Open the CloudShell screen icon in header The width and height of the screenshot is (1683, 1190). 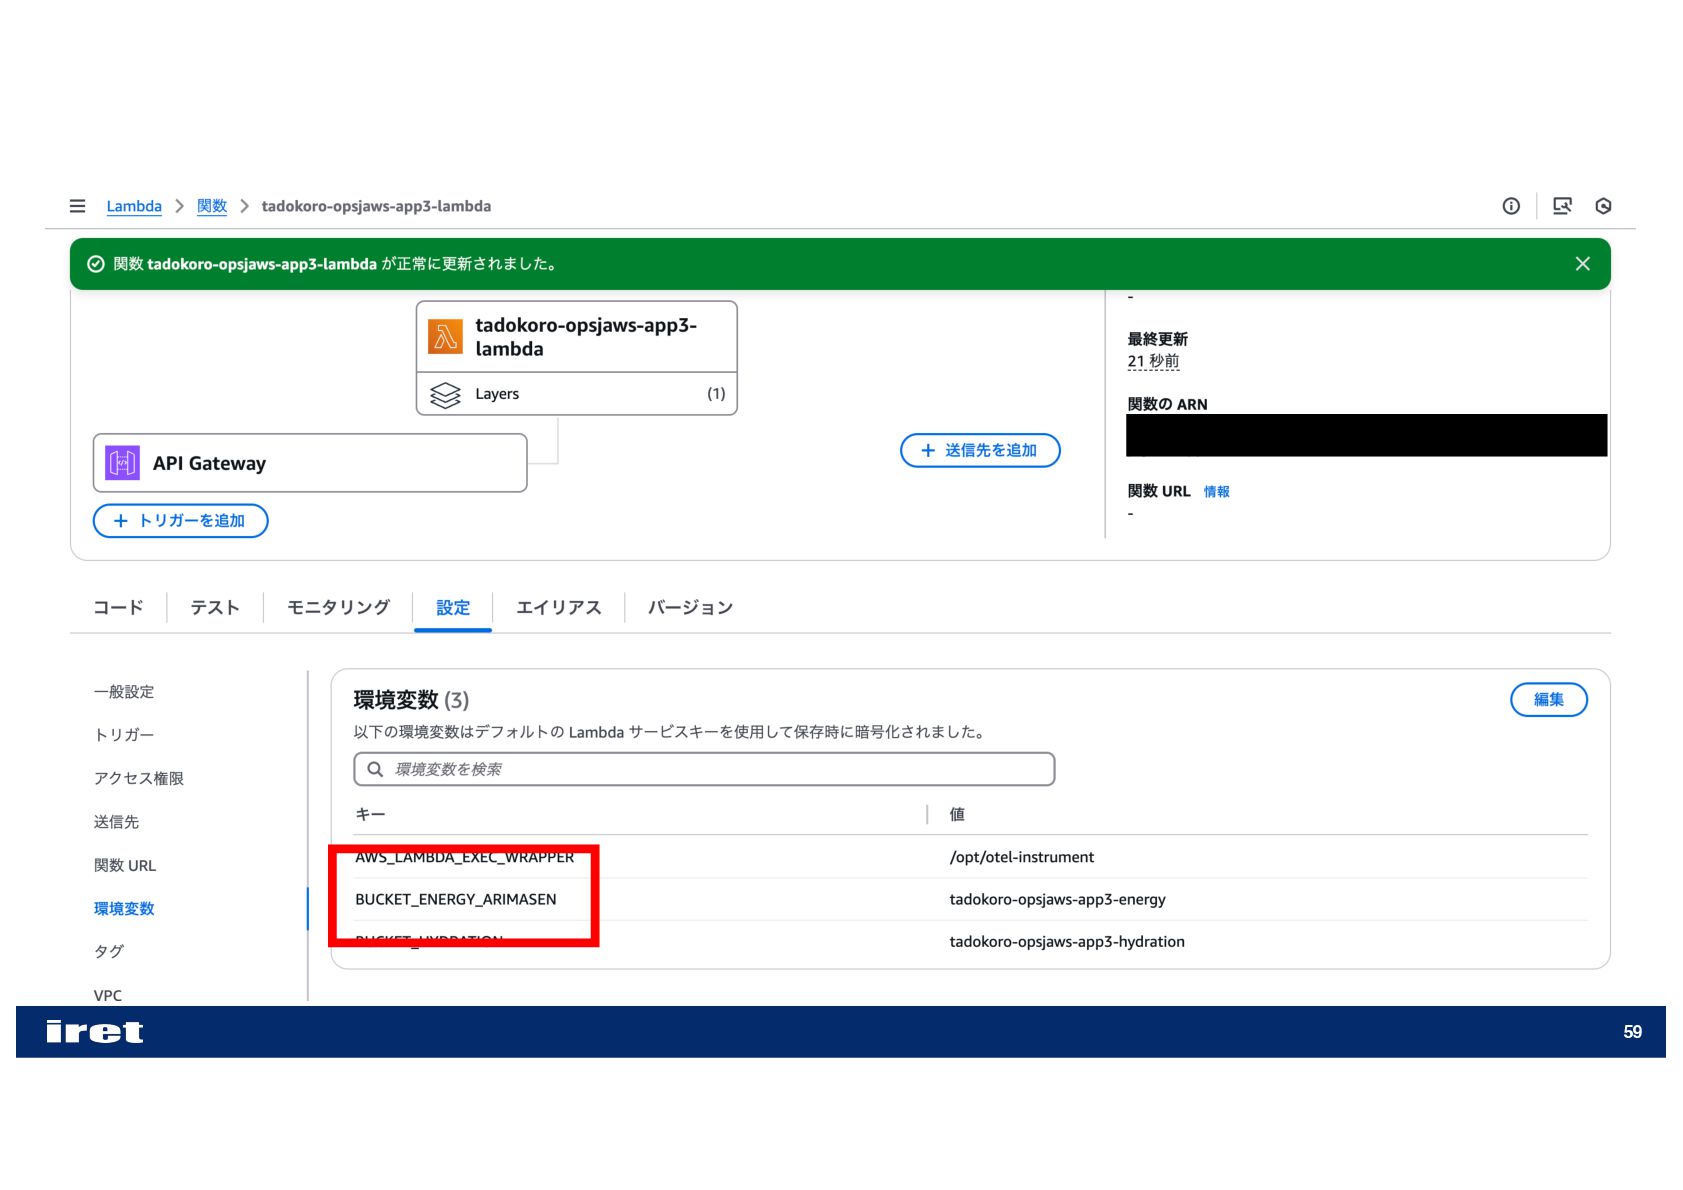click(x=1562, y=206)
